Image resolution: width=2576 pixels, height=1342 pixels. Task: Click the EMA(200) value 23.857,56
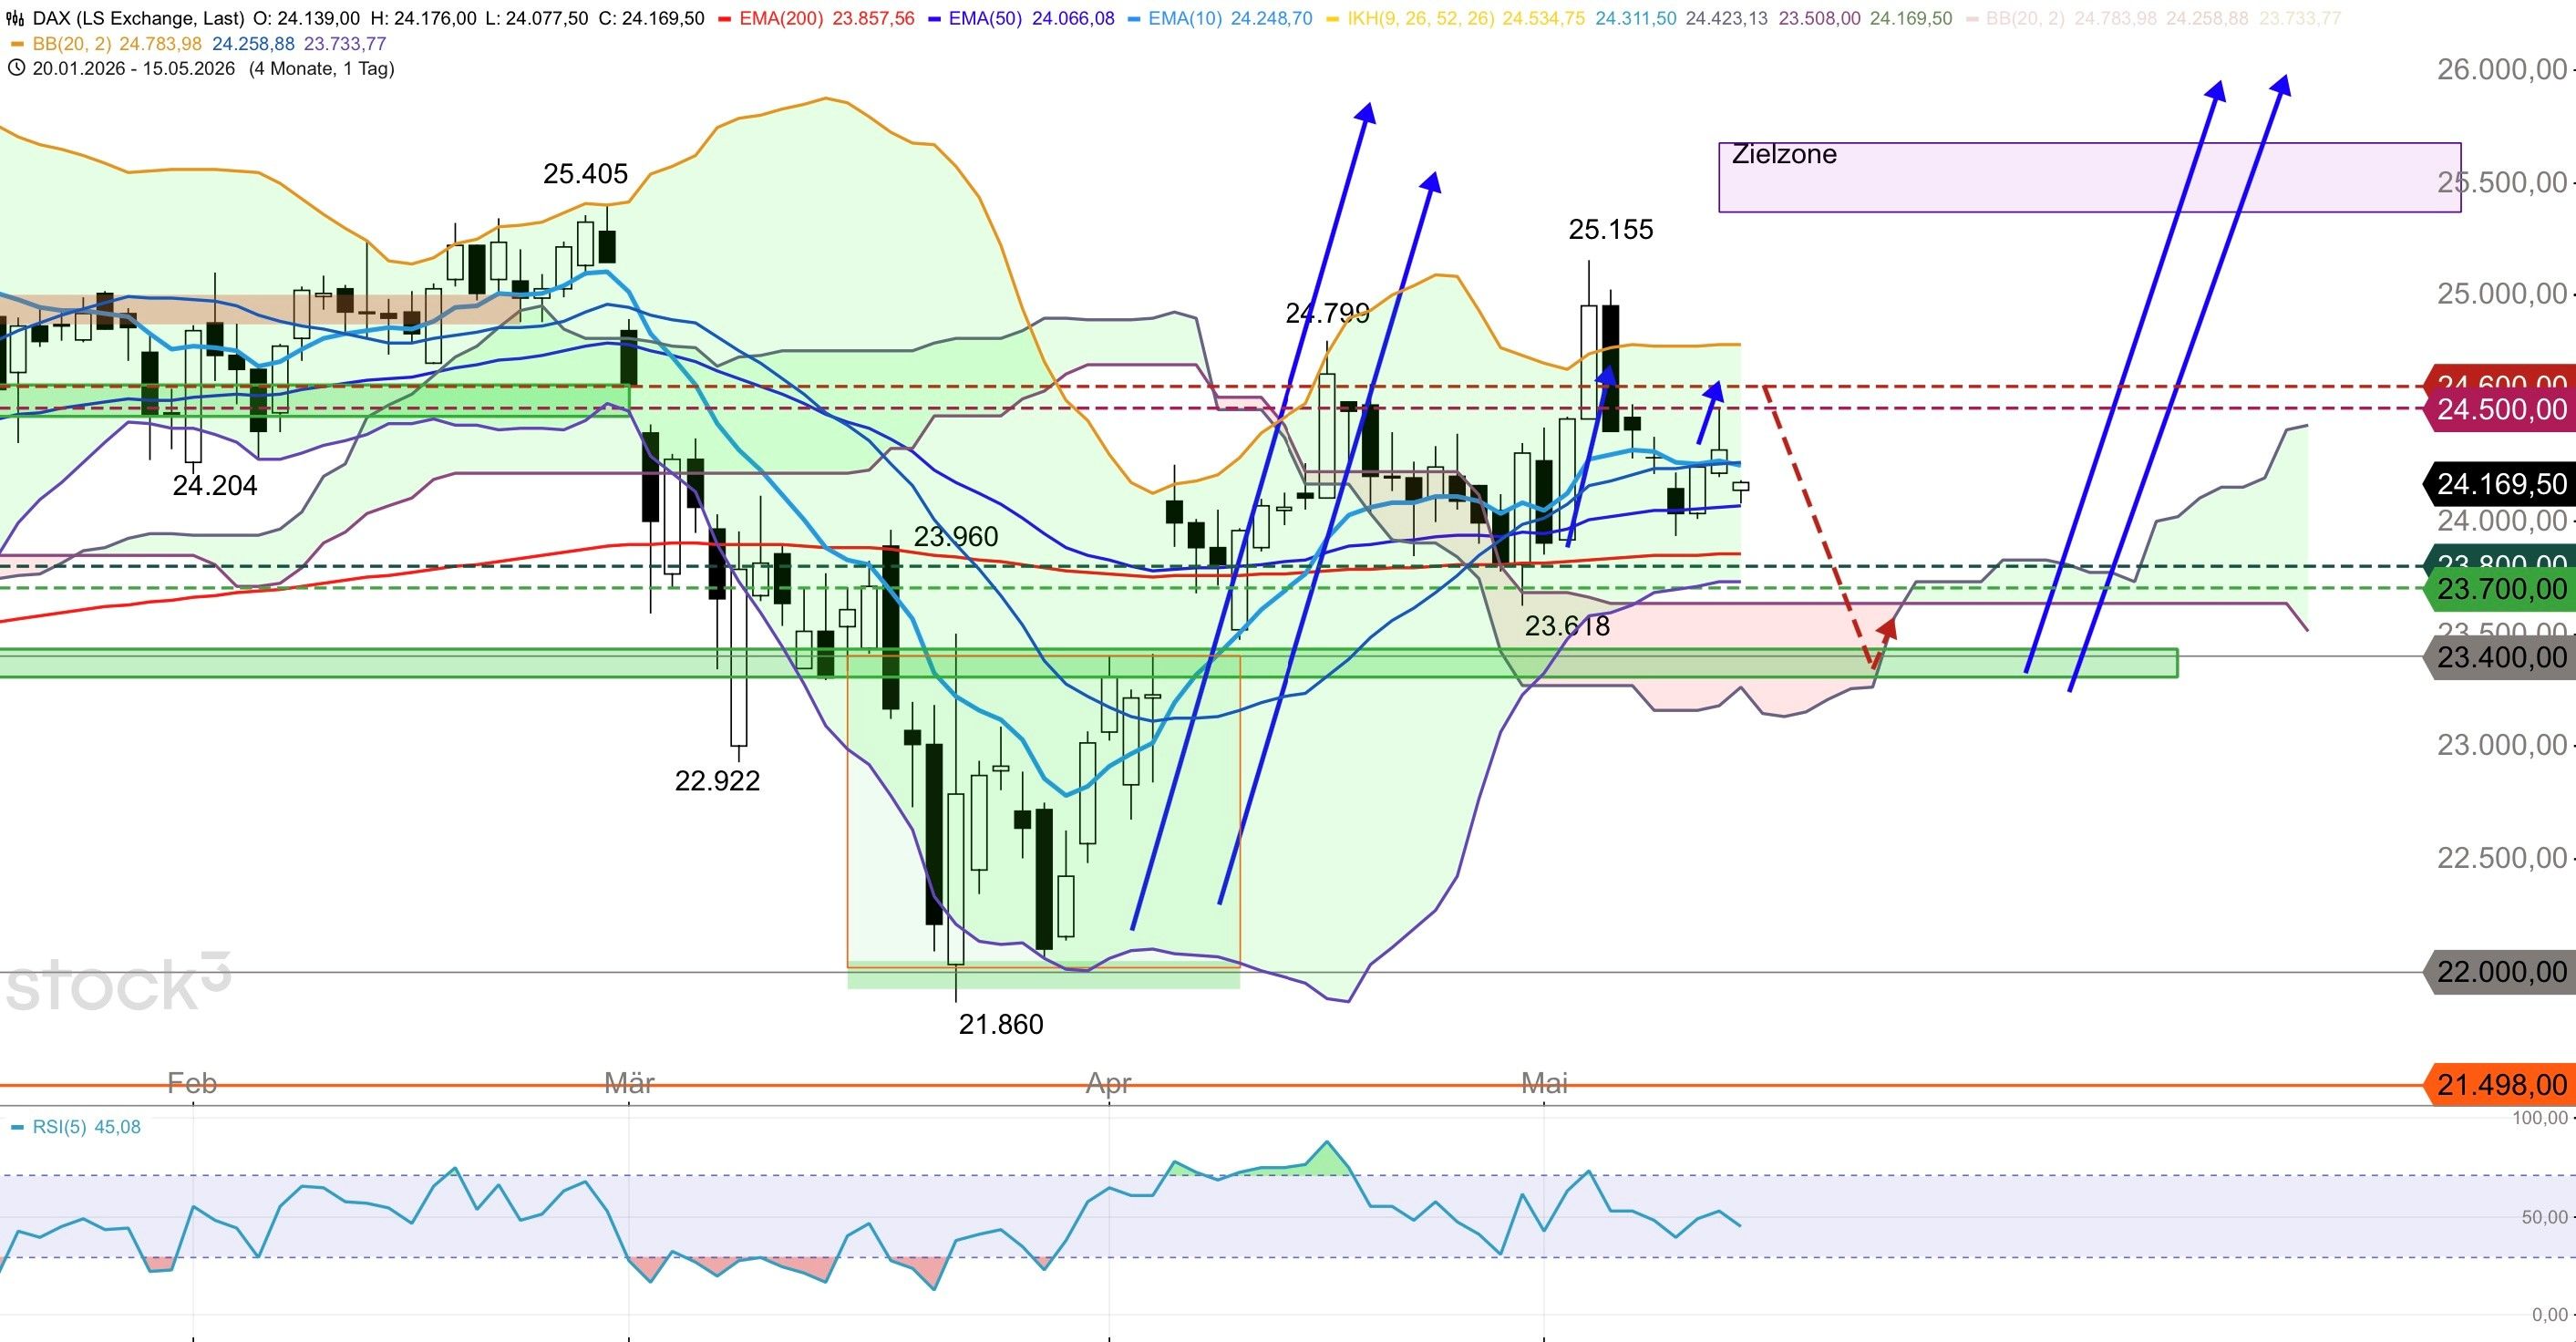(x=873, y=18)
